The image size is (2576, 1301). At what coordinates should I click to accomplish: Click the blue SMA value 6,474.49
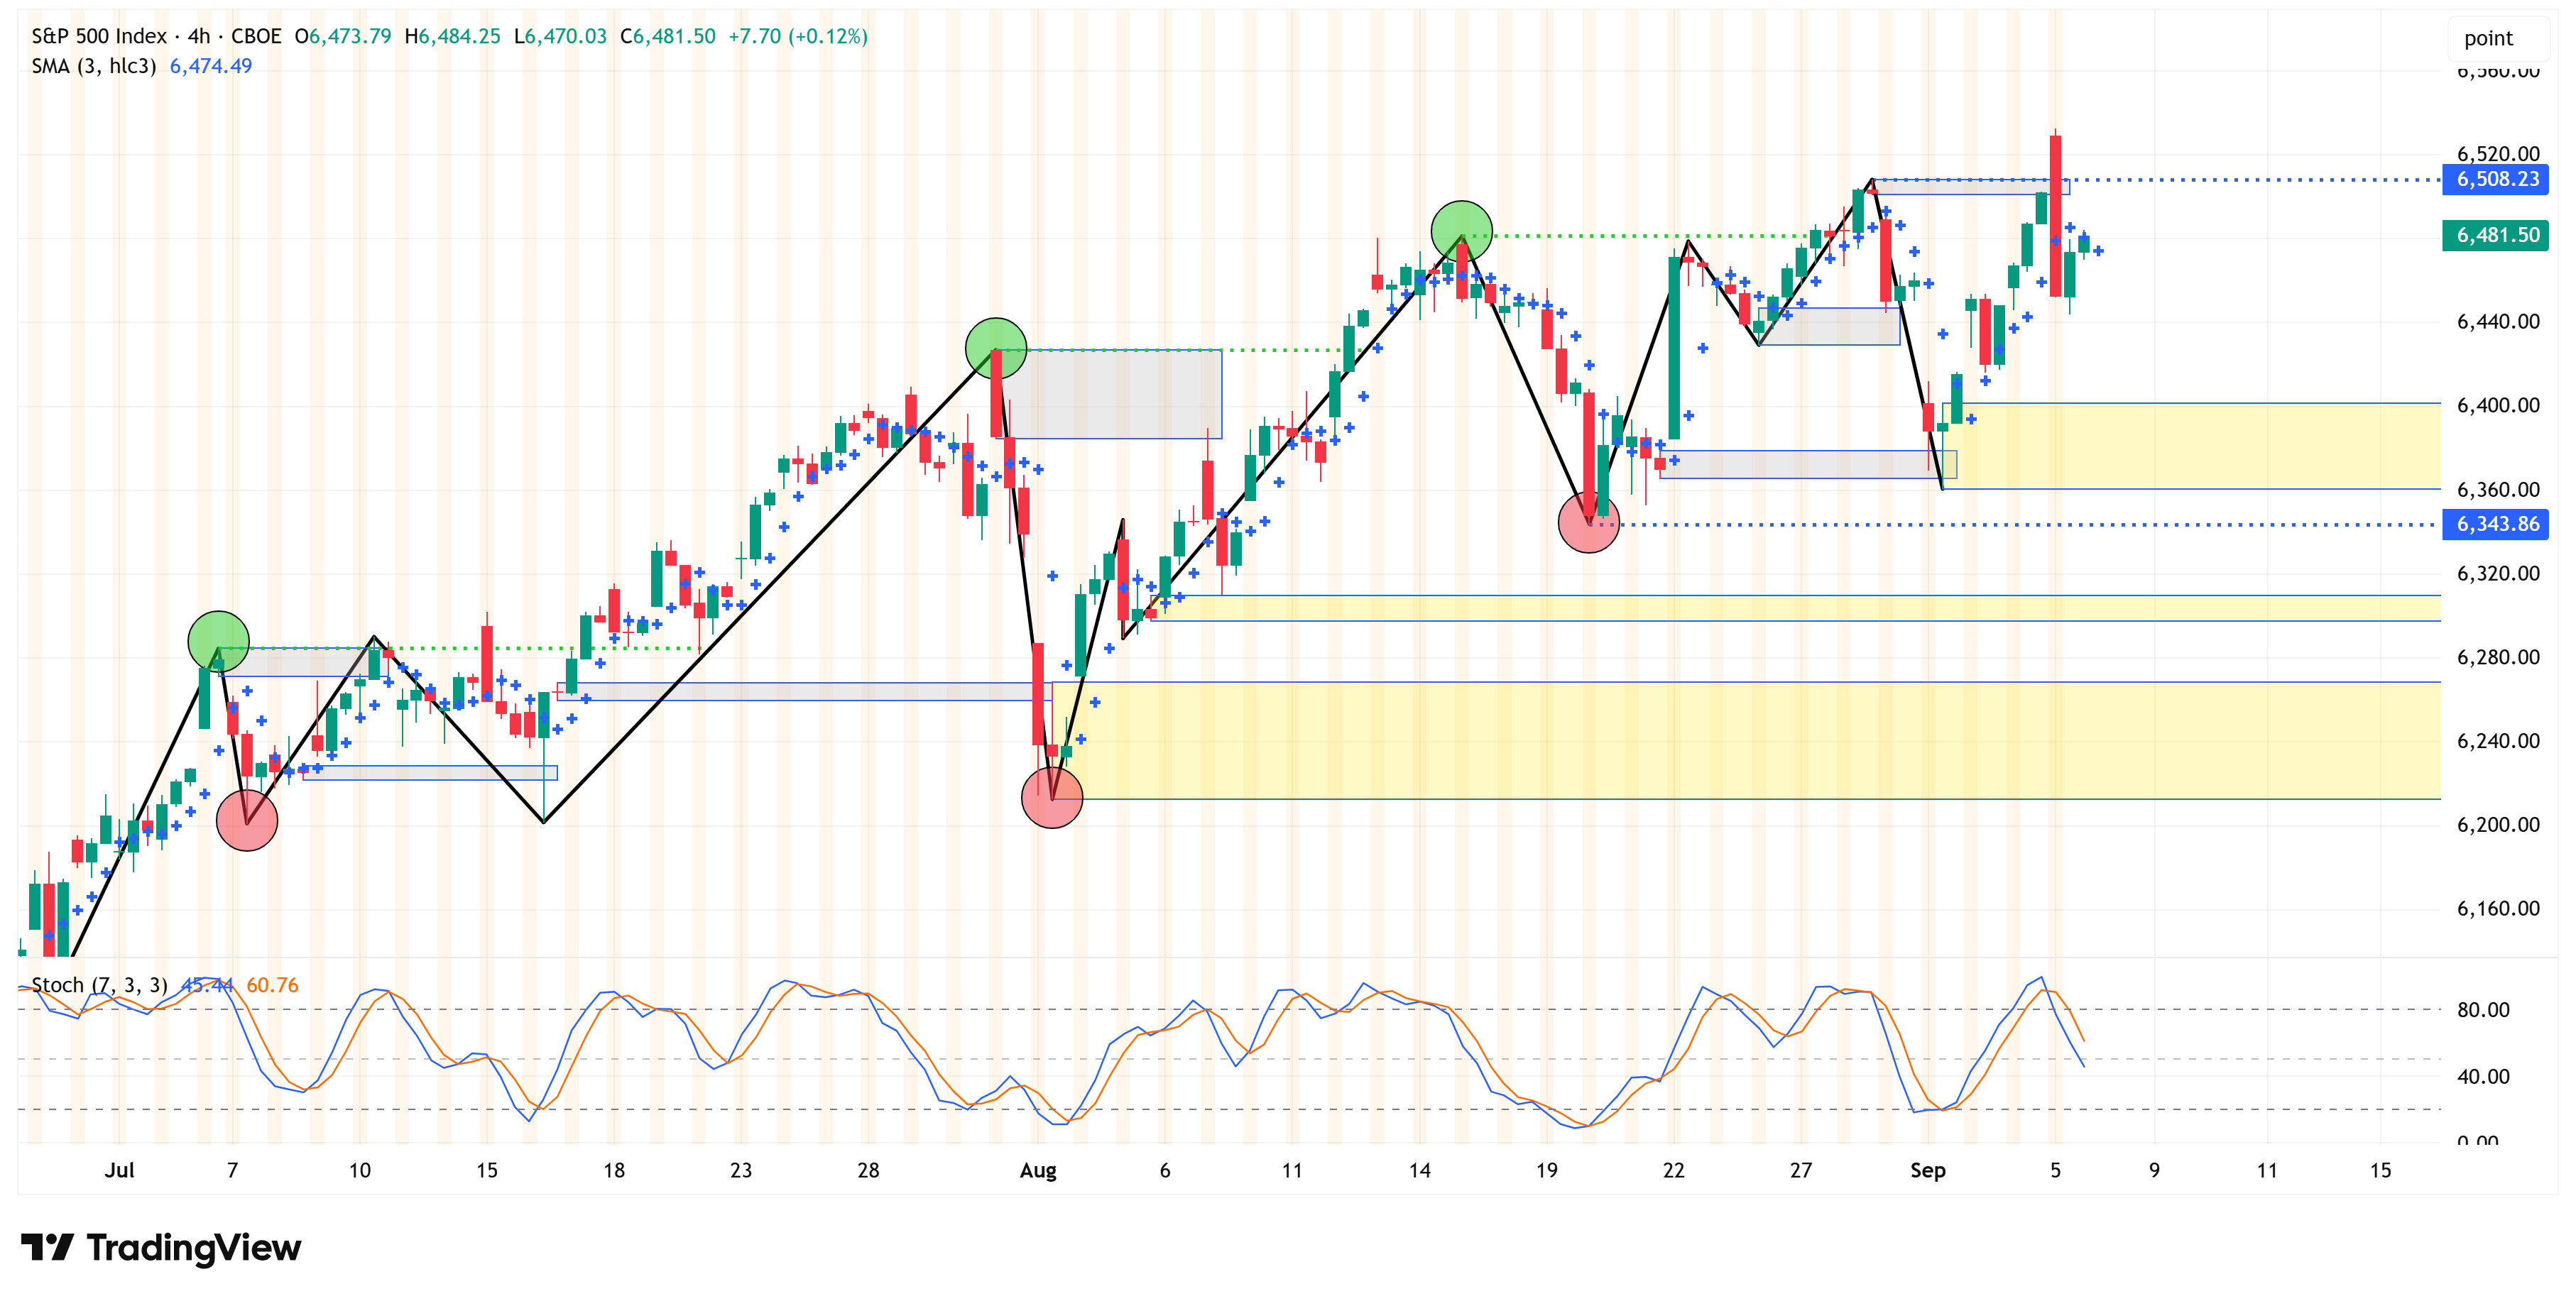(x=211, y=66)
